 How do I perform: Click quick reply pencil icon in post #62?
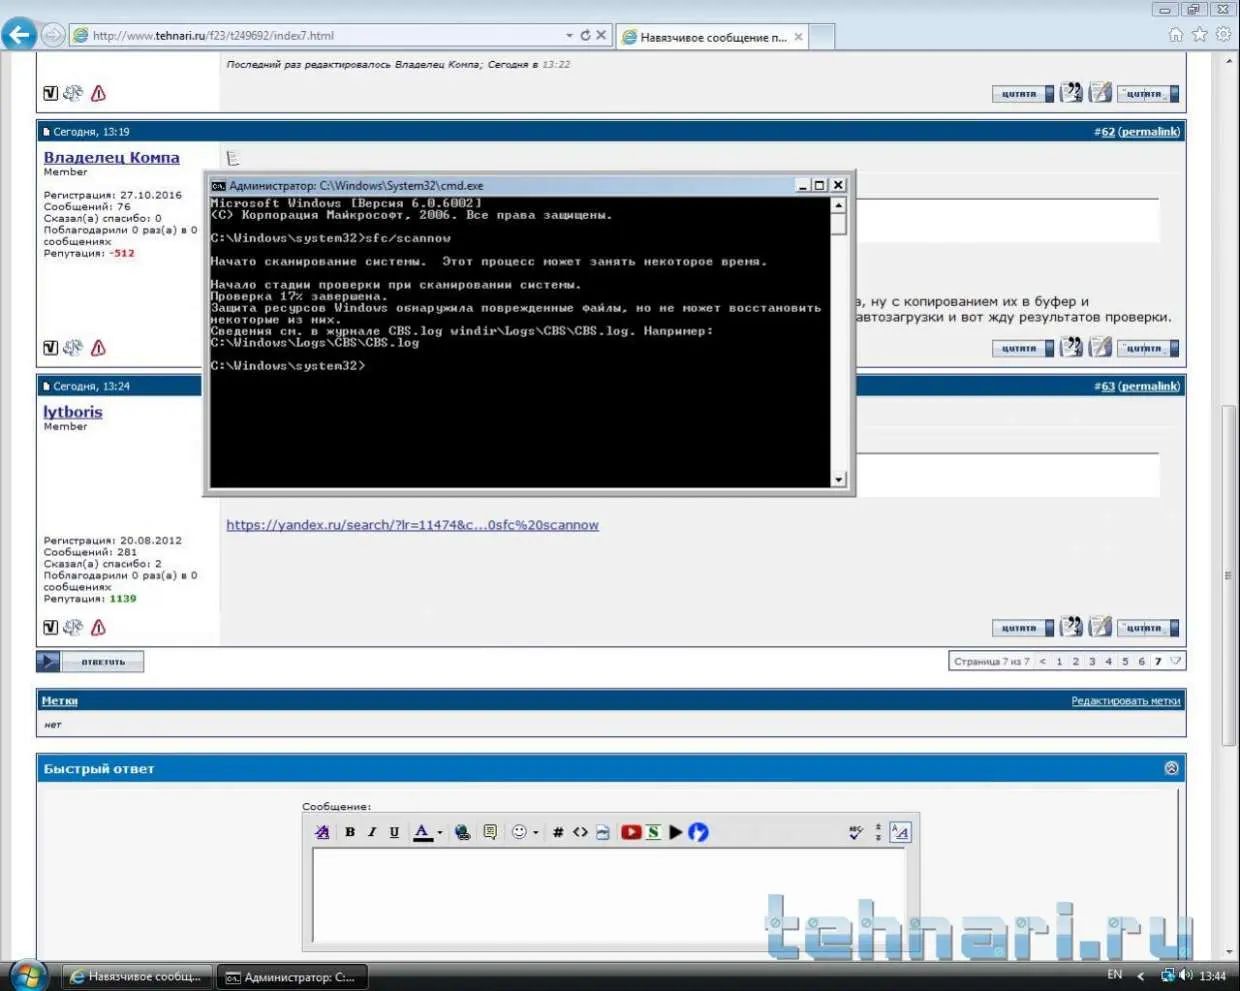click(x=1100, y=348)
